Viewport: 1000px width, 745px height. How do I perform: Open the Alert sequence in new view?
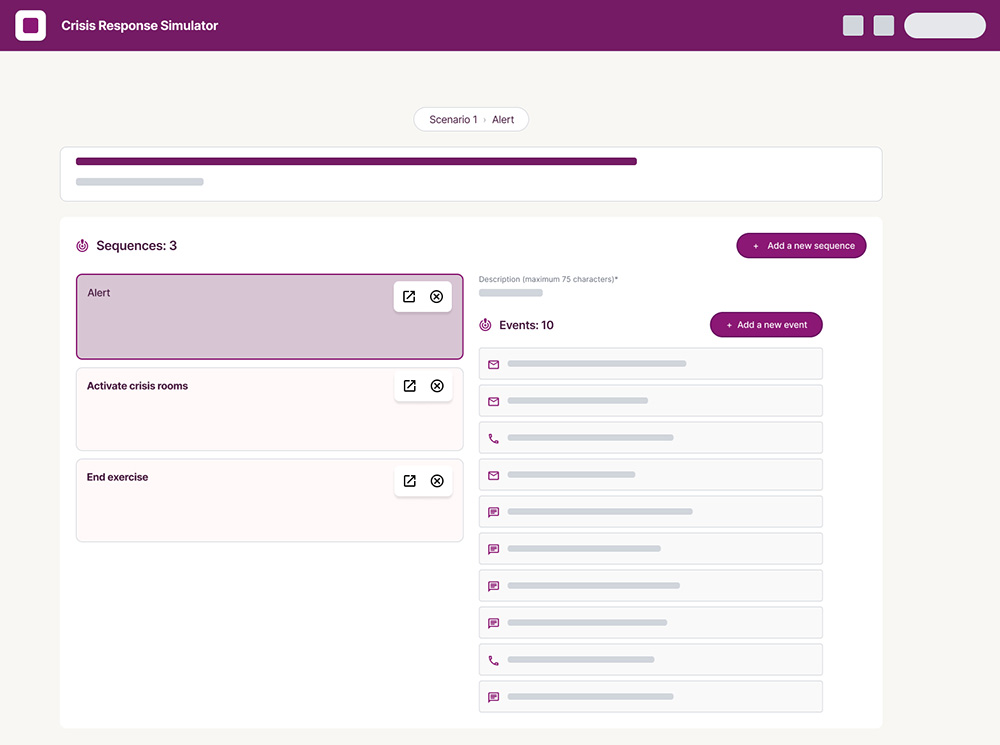click(409, 297)
